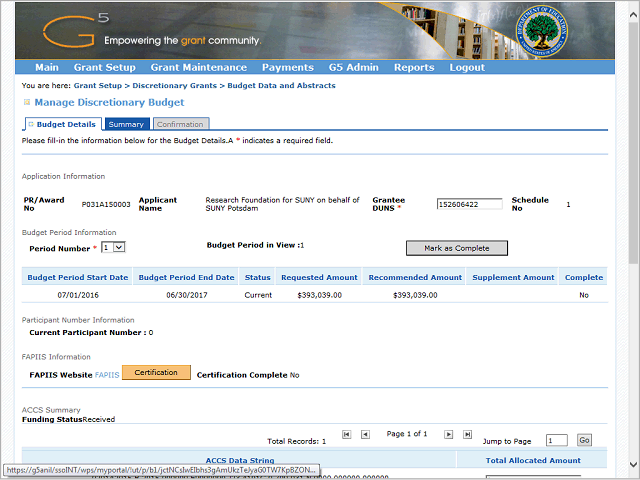Click Logout in the navigation bar
This screenshot has height=480, width=640.
(x=467, y=67)
